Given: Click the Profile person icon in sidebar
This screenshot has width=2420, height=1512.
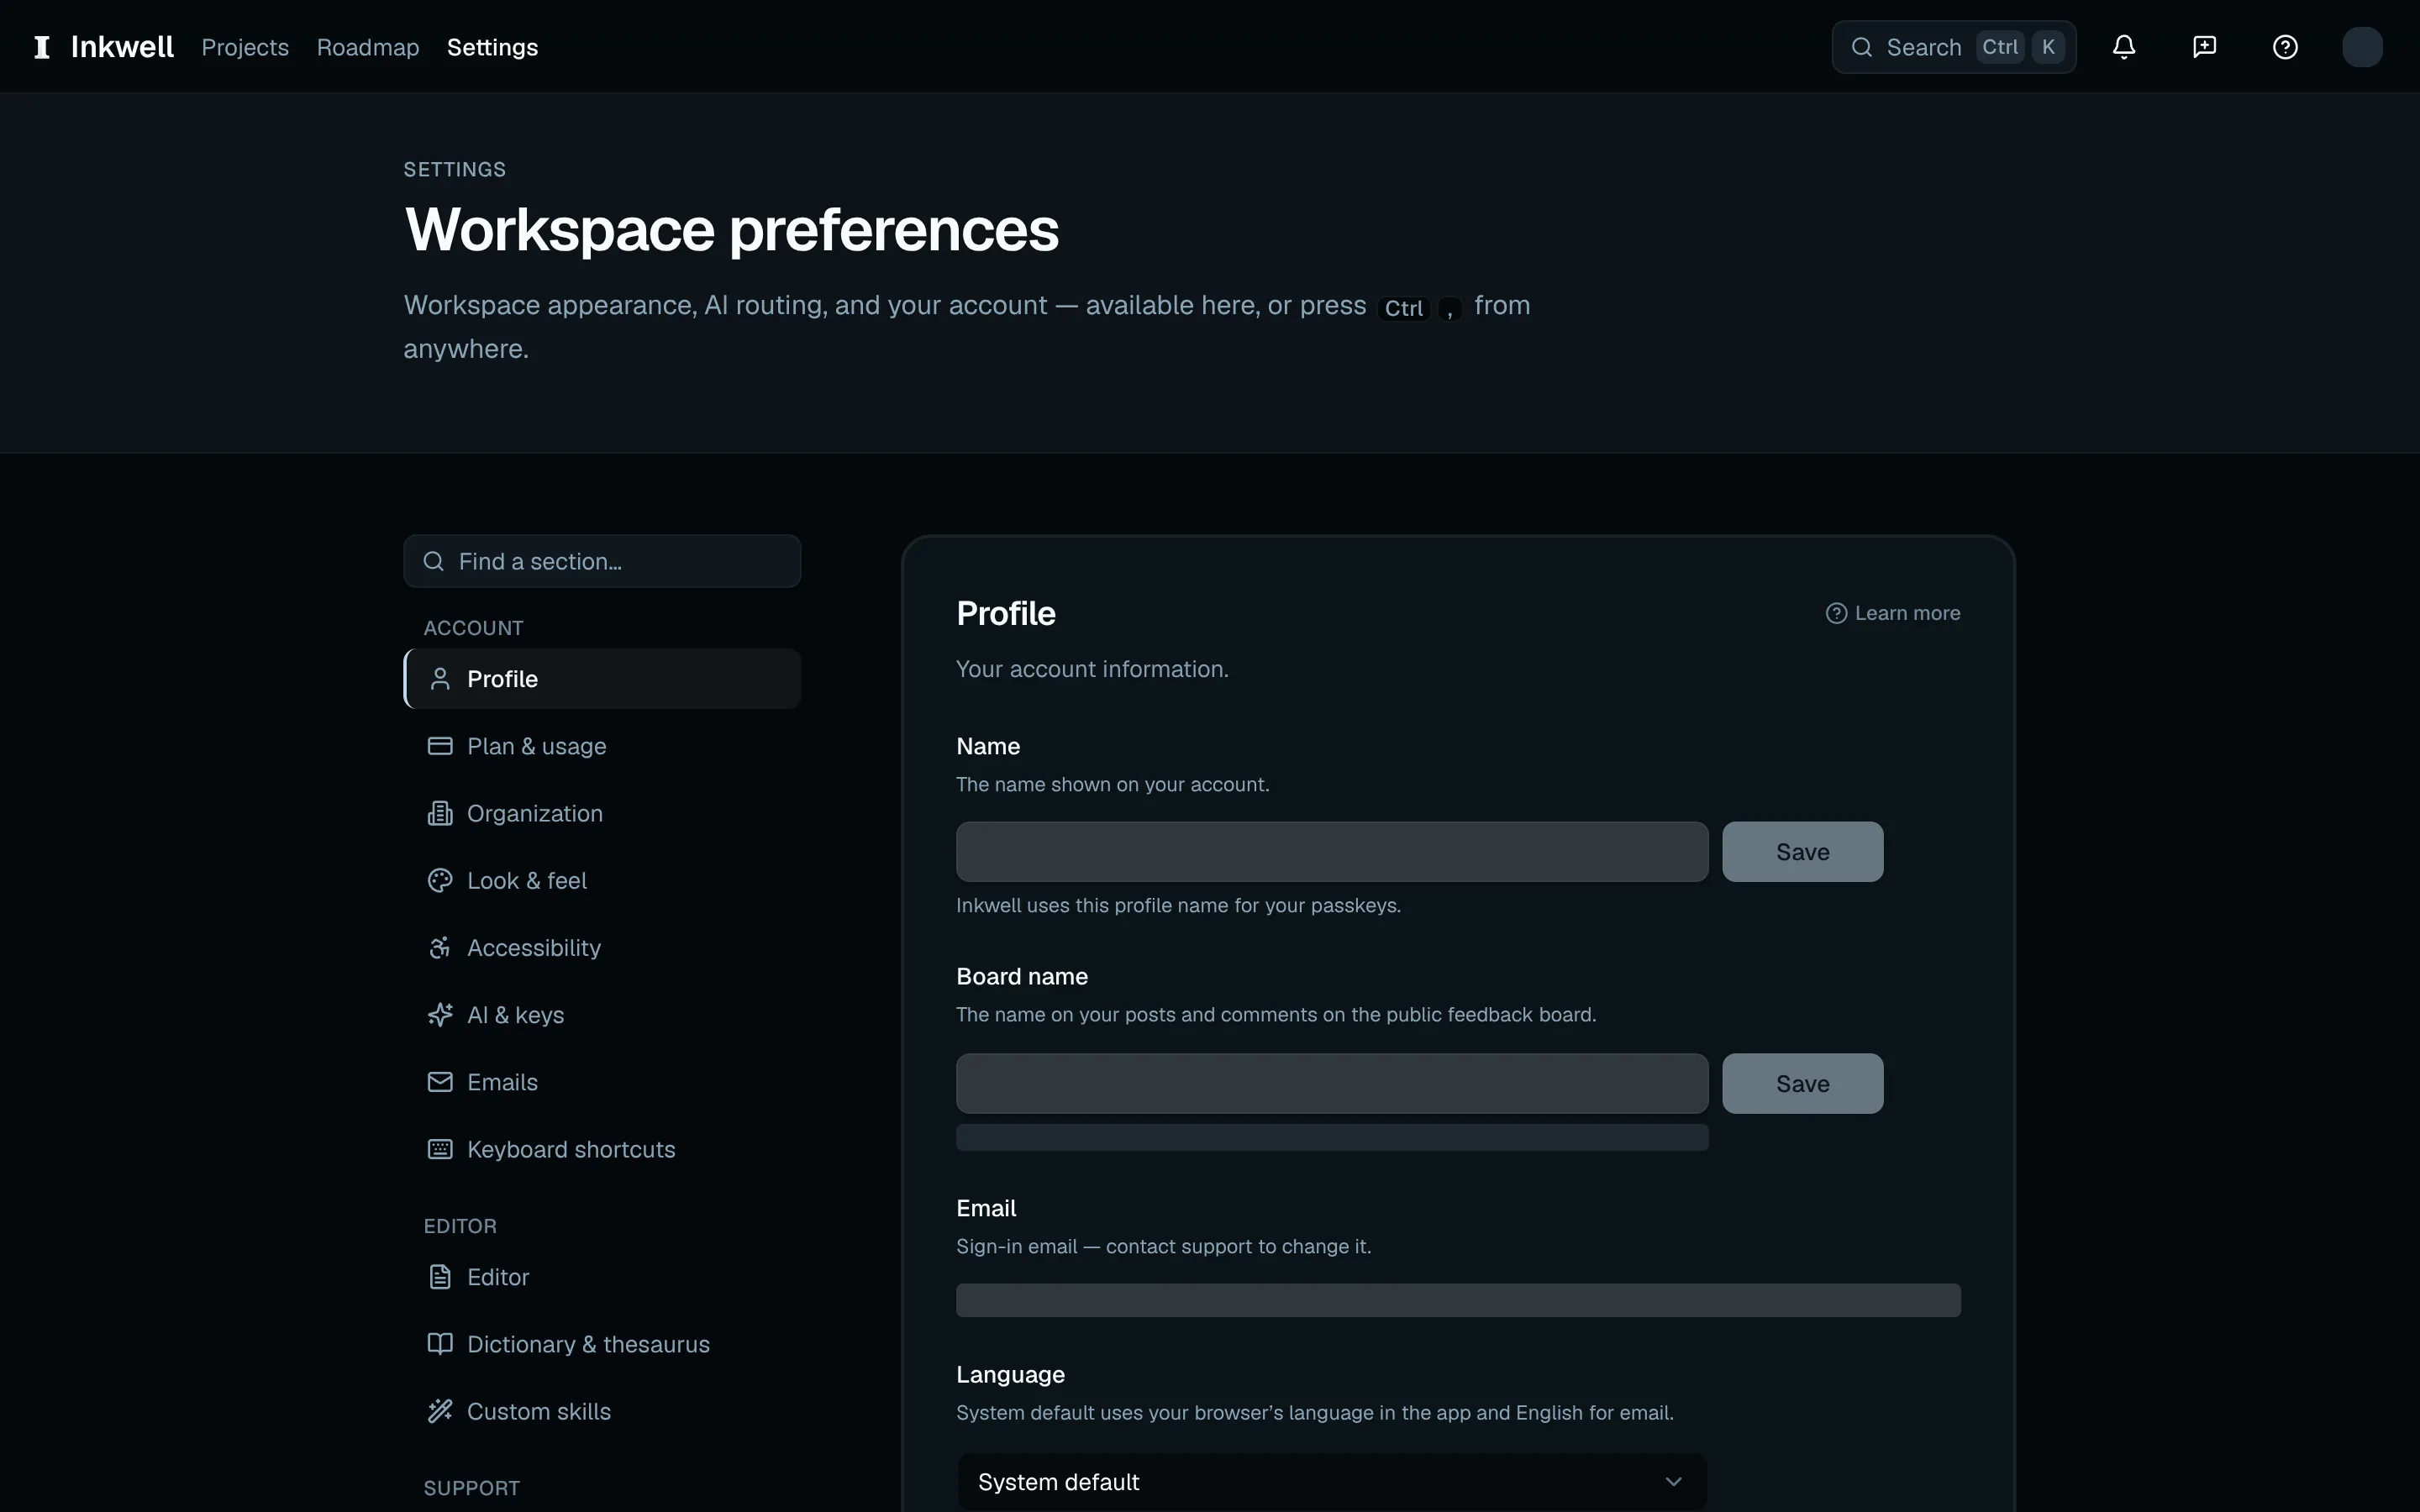Looking at the screenshot, I should pos(440,679).
